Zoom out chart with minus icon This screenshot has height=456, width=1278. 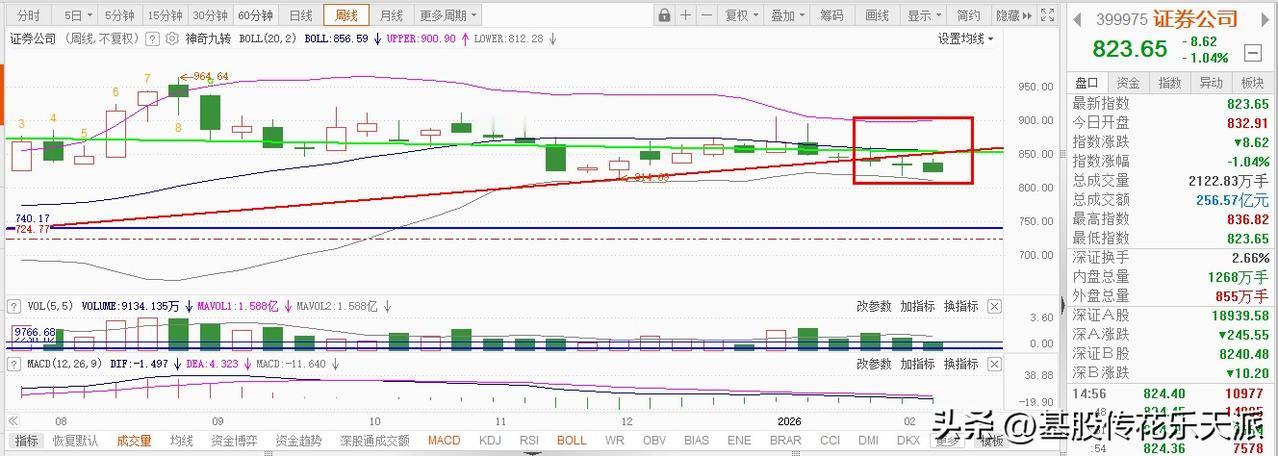click(x=707, y=15)
